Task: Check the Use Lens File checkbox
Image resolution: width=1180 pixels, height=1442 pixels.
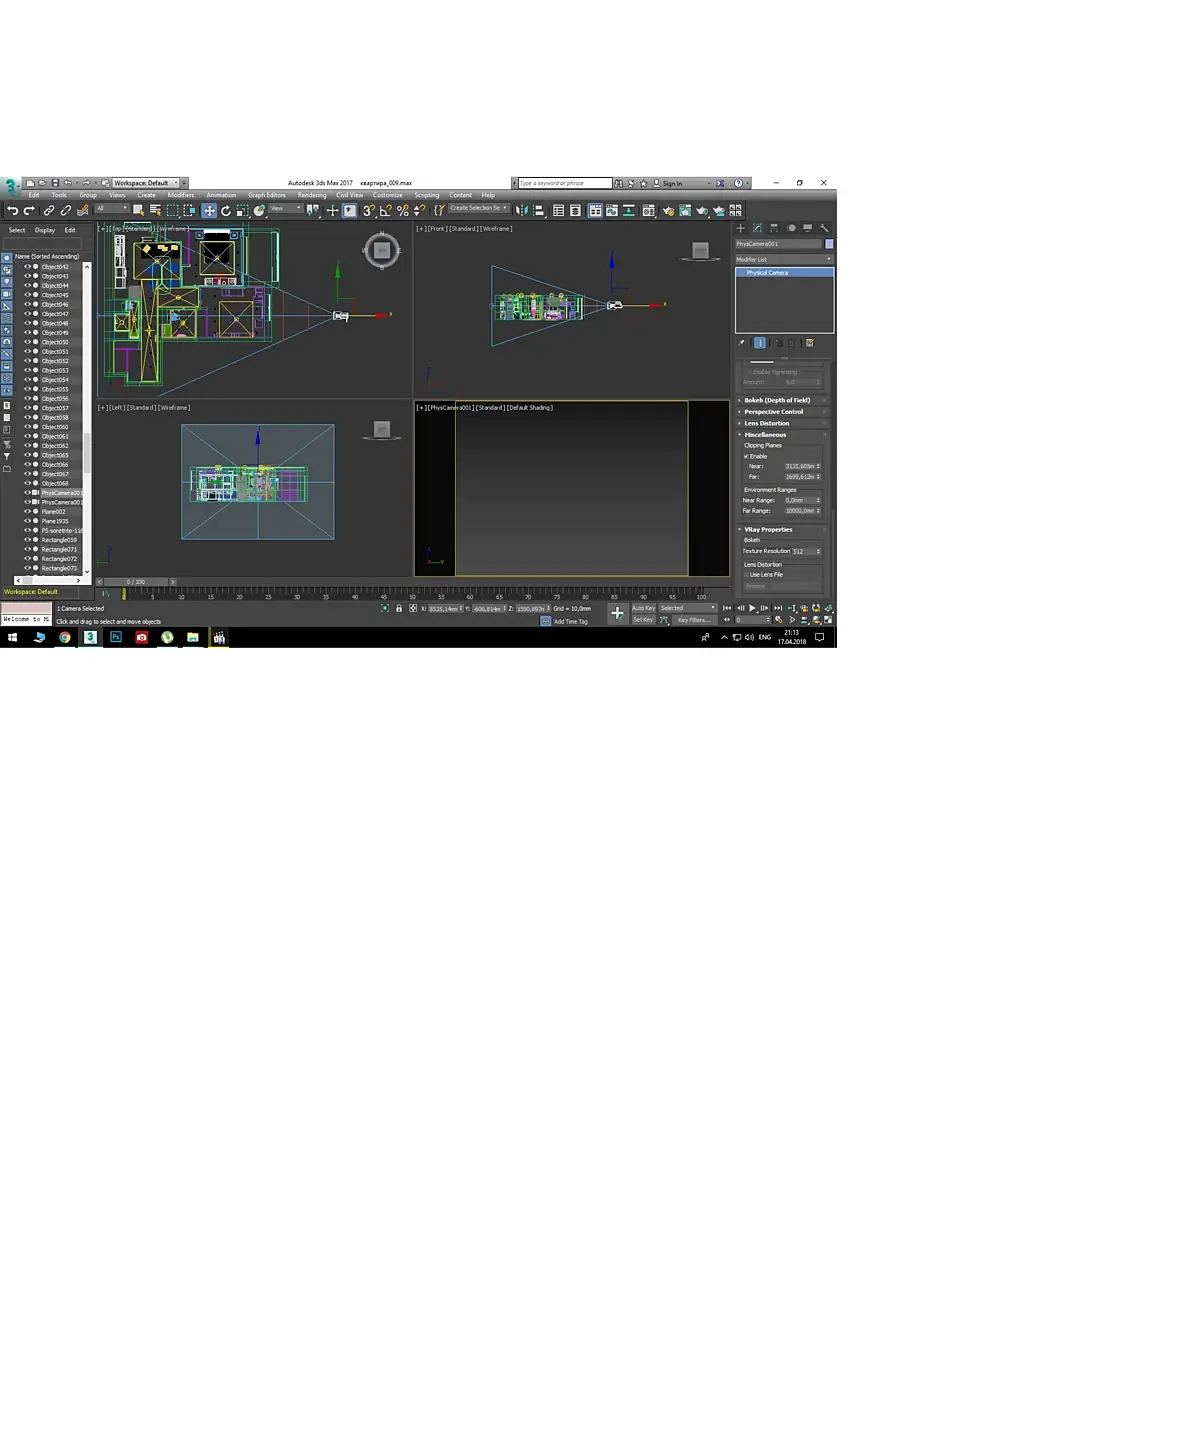Action: 746,575
